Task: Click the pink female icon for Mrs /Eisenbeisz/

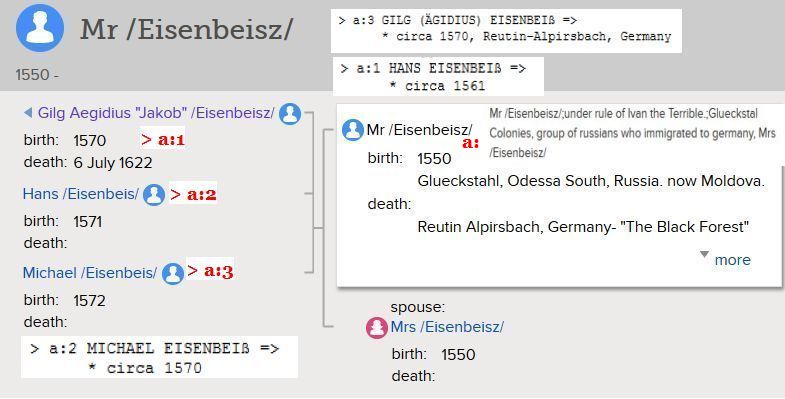Action: pyautogui.click(x=376, y=327)
